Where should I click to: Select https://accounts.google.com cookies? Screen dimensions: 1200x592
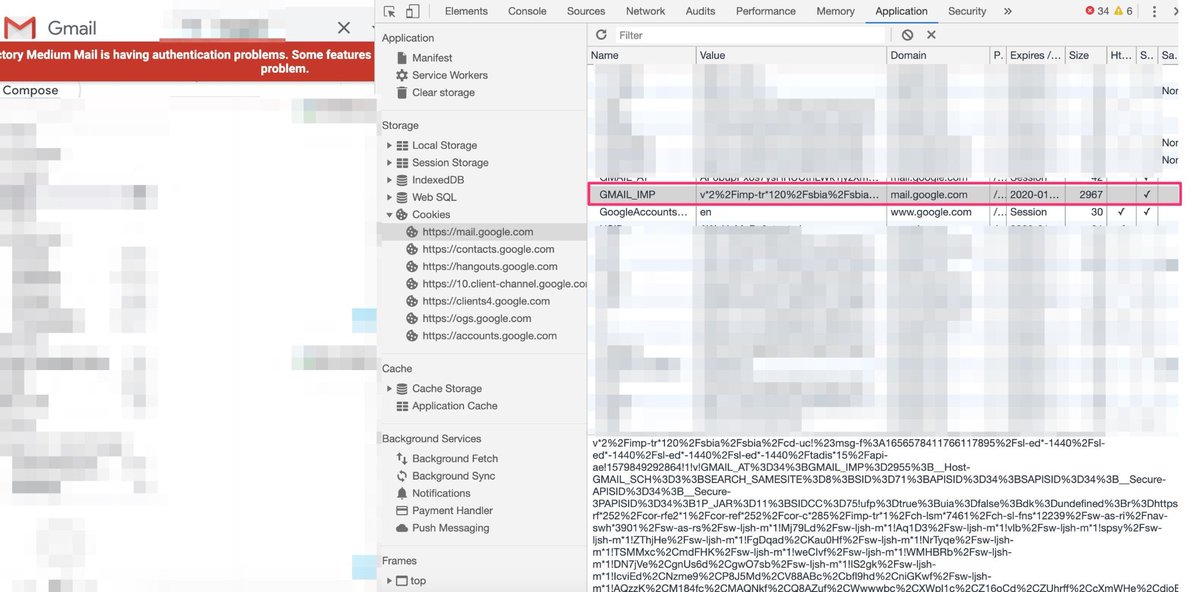pos(489,336)
